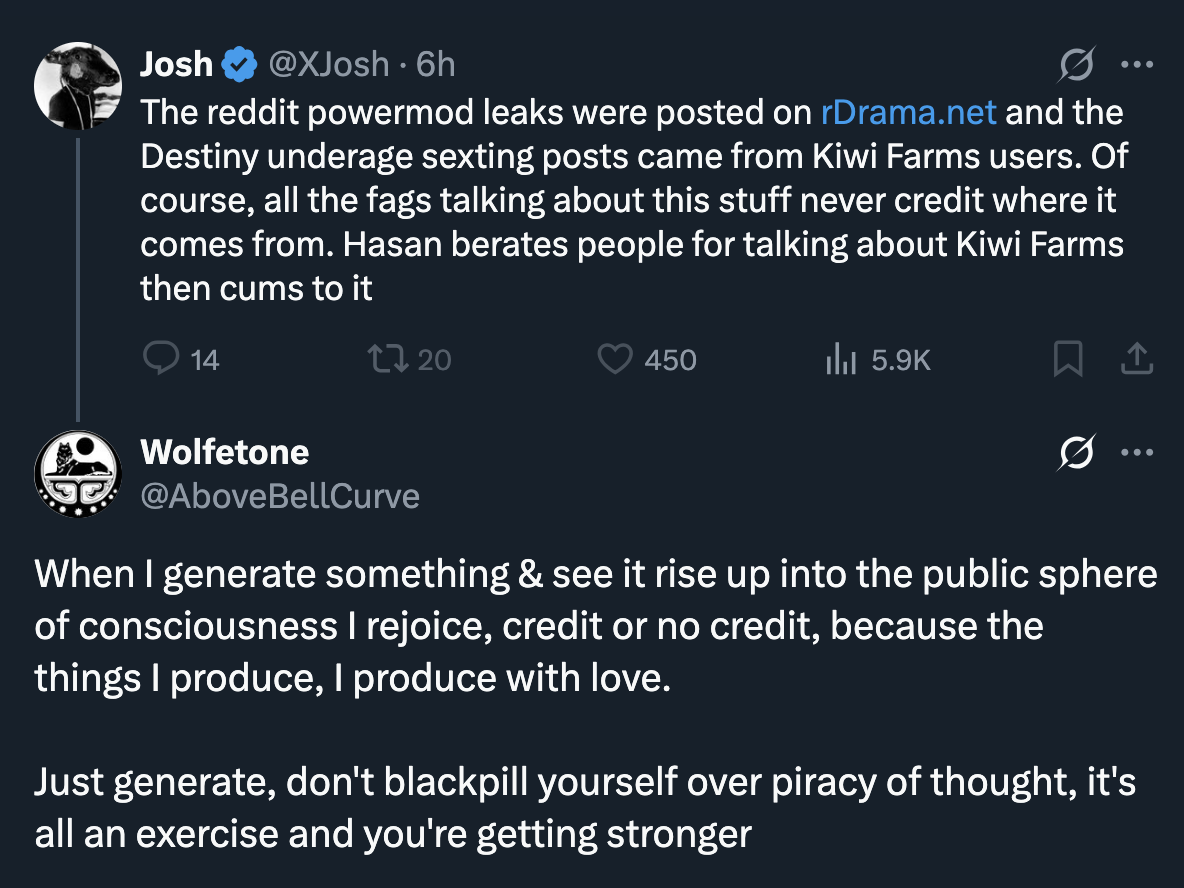1184x888 pixels.
Task: Open the more options menu on Wolfetone's post
Action: click(x=1137, y=453)
